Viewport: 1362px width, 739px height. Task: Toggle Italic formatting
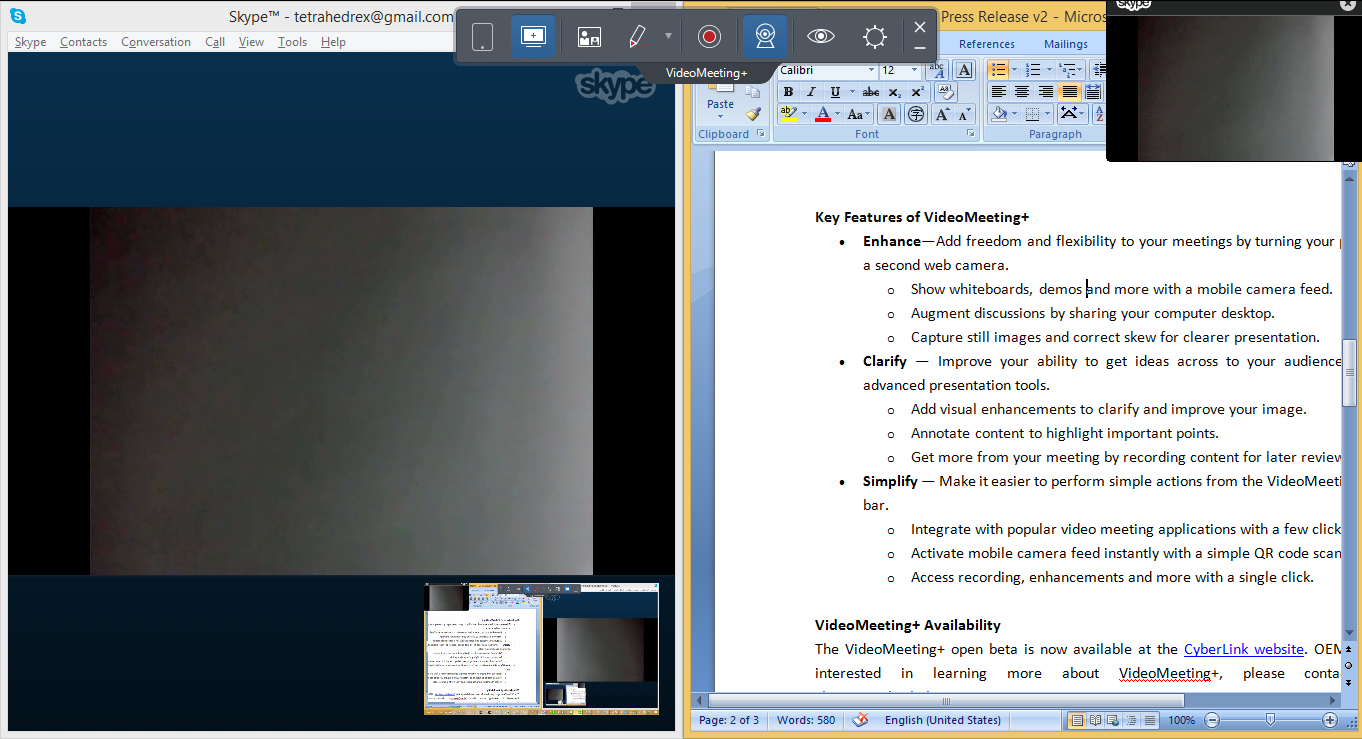811,92
